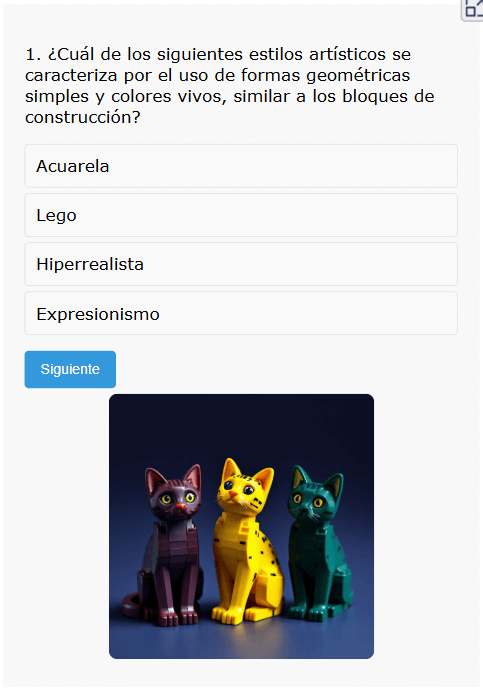Screen dimensions: 483x689
Task: Open the Lego cats illustration
Action: (241, 526)
